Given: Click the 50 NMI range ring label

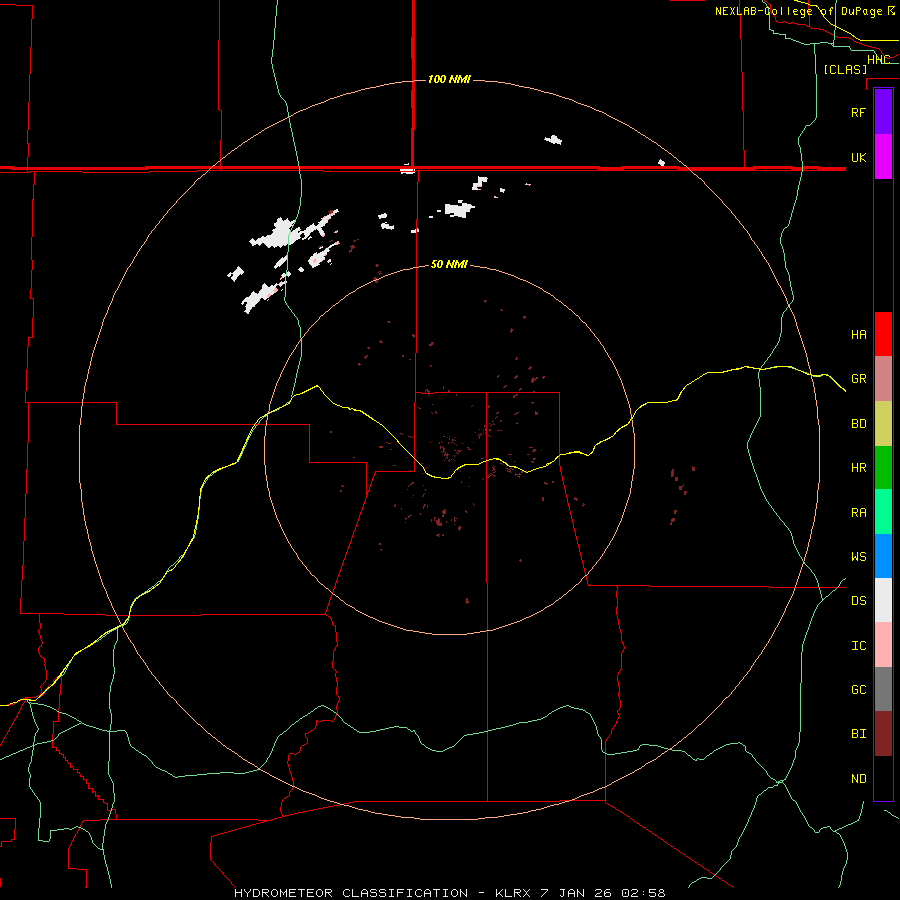Looking at the screenshot, I should [x=449, y=264].
